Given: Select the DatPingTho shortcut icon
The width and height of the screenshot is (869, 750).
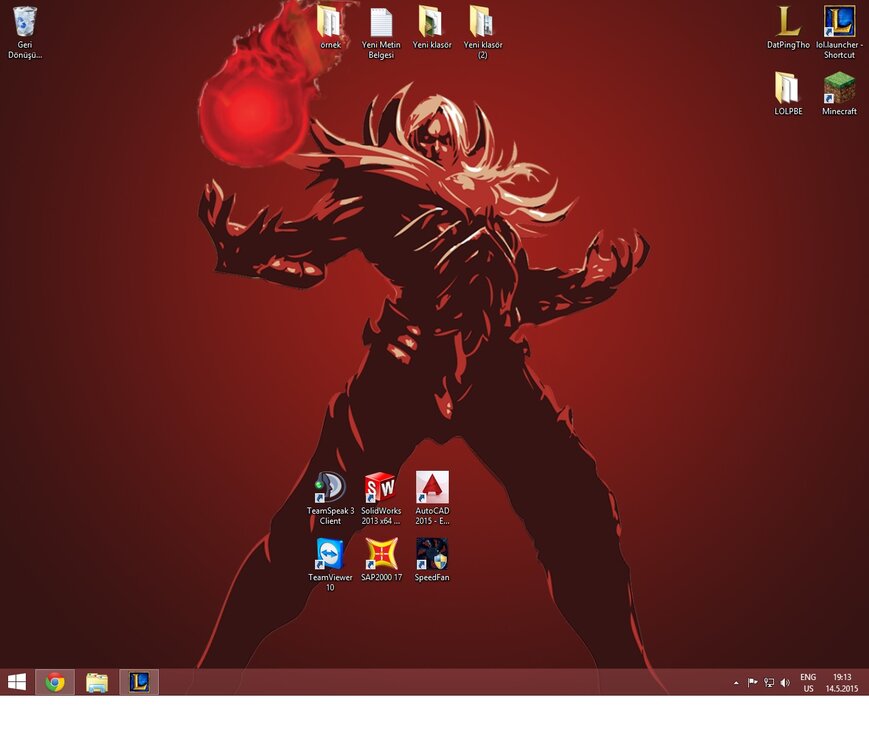Looking at the screenshot, I should tap(788, 22).
